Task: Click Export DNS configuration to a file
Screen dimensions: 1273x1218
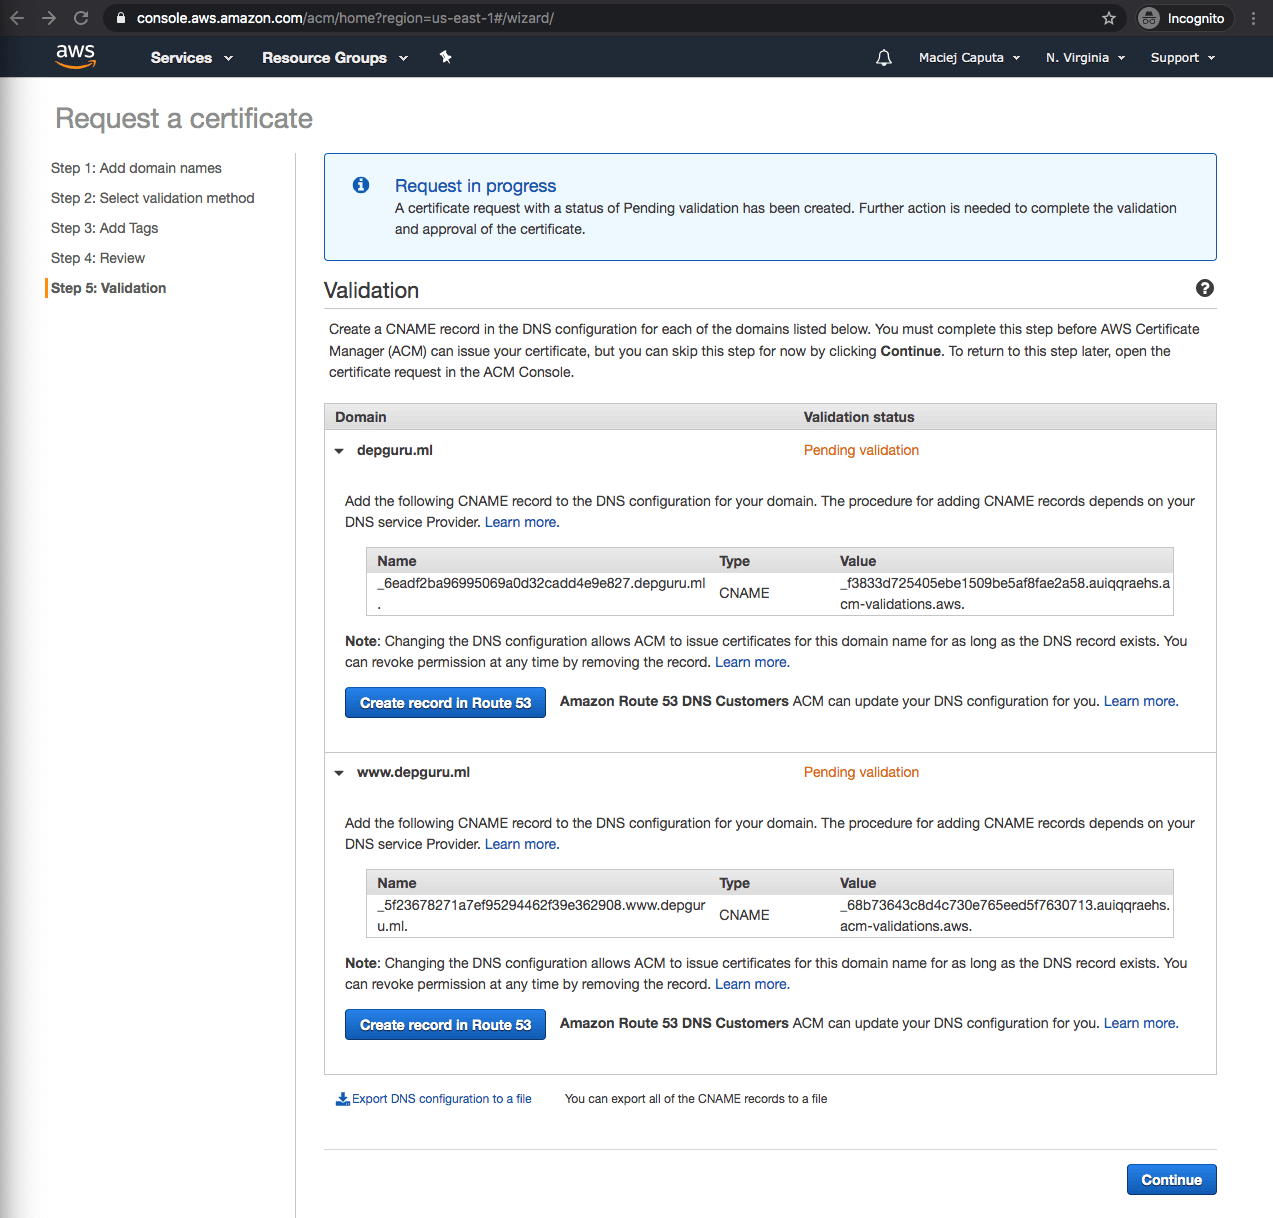Action: click(x=441, y=1099)
